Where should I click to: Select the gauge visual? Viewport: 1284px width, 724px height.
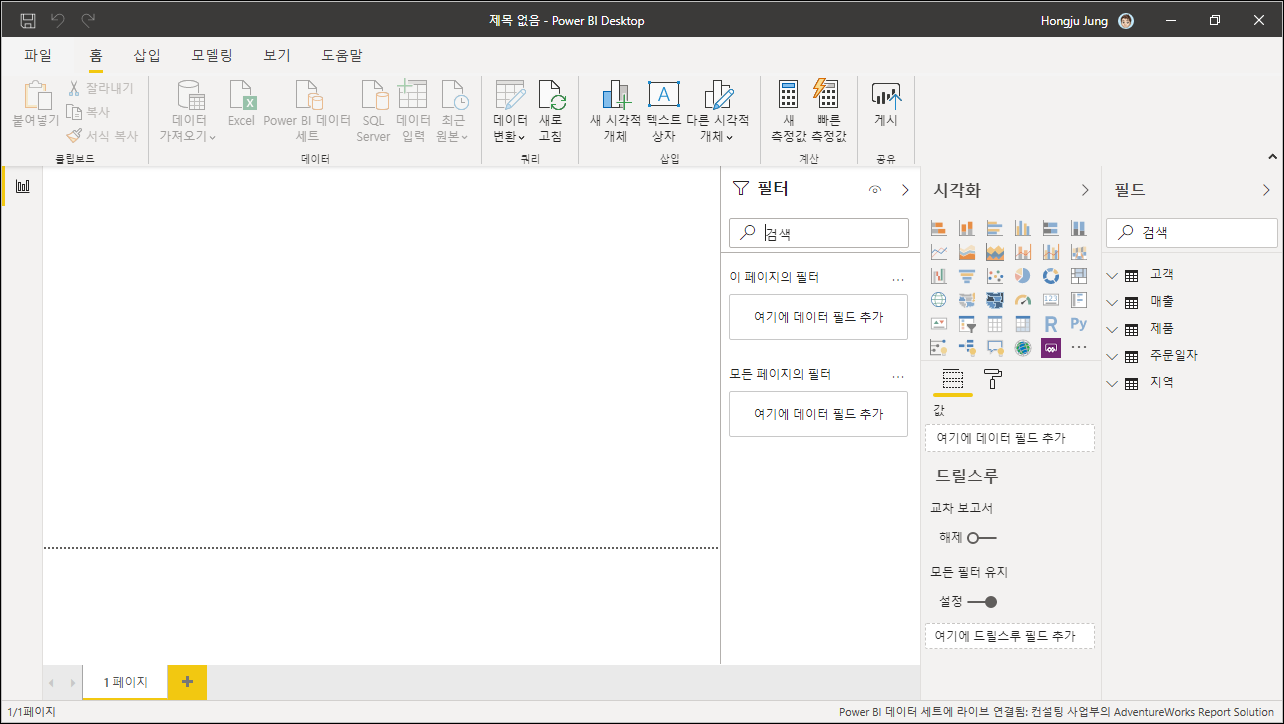(1022, 300)
